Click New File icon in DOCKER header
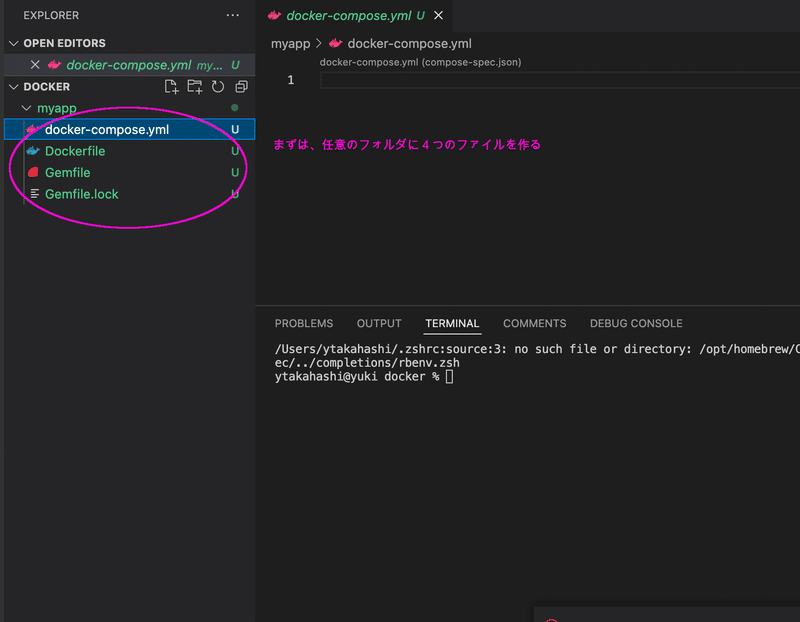The width and height of the screenshot is (800, 622). (171, 87)
